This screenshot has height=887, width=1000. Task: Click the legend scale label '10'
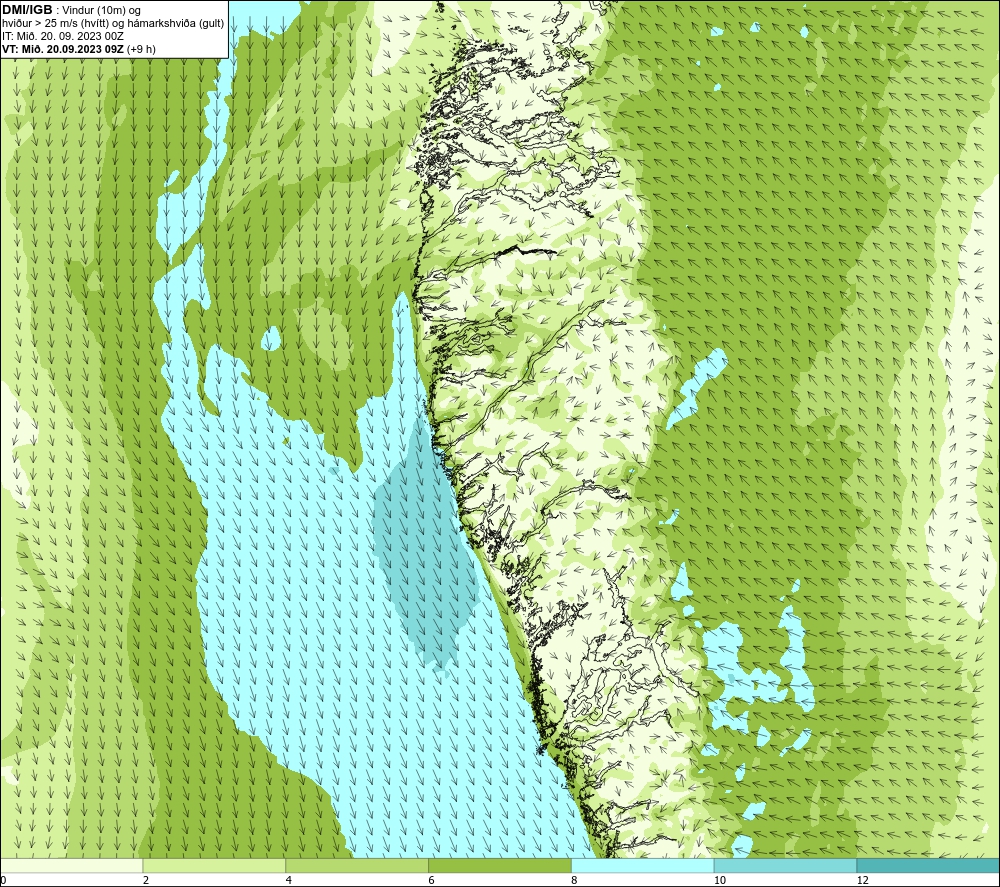[x=720, y=880]
